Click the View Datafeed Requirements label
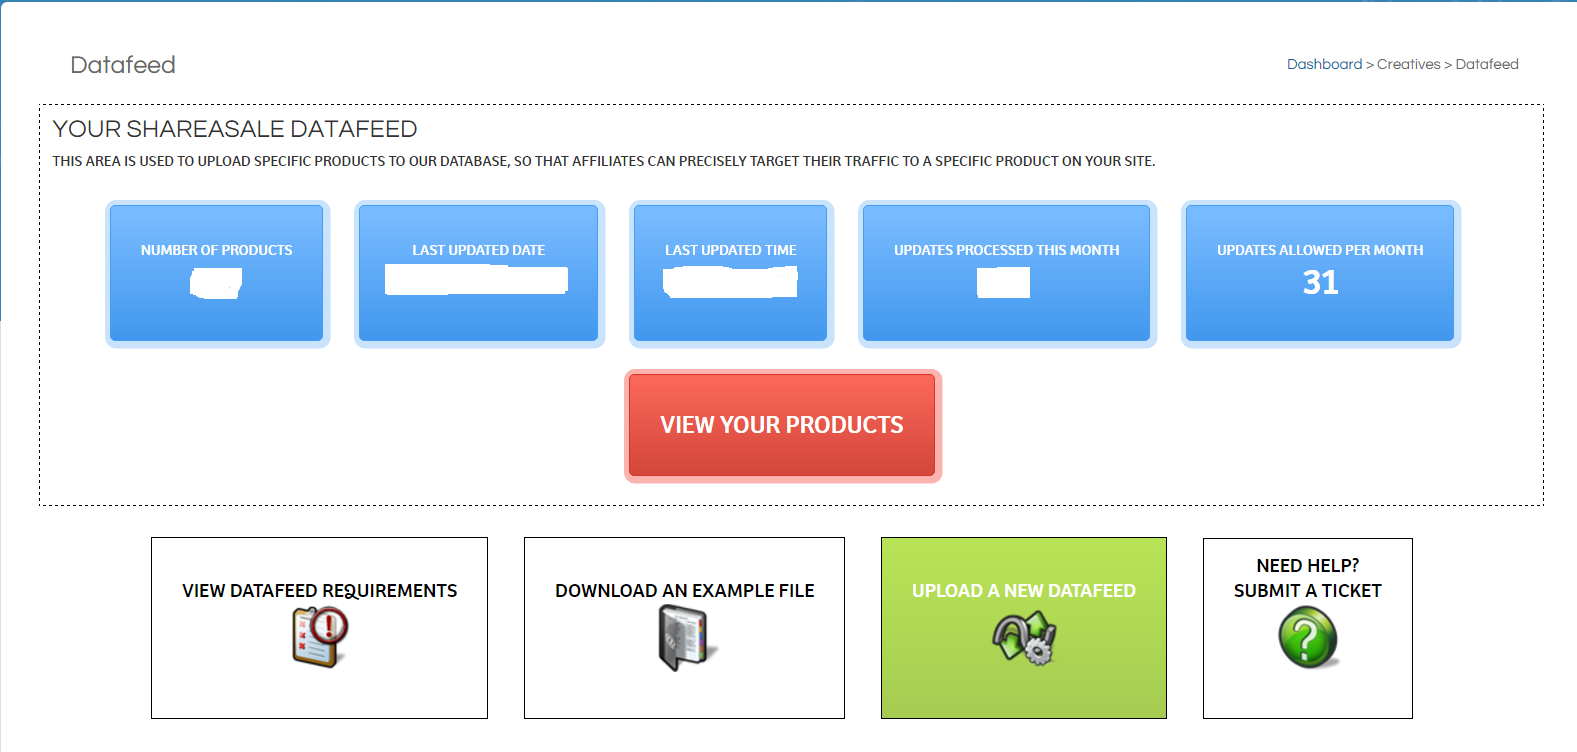1577x752 pixels. pyautogui.click(x=320, y=591)
